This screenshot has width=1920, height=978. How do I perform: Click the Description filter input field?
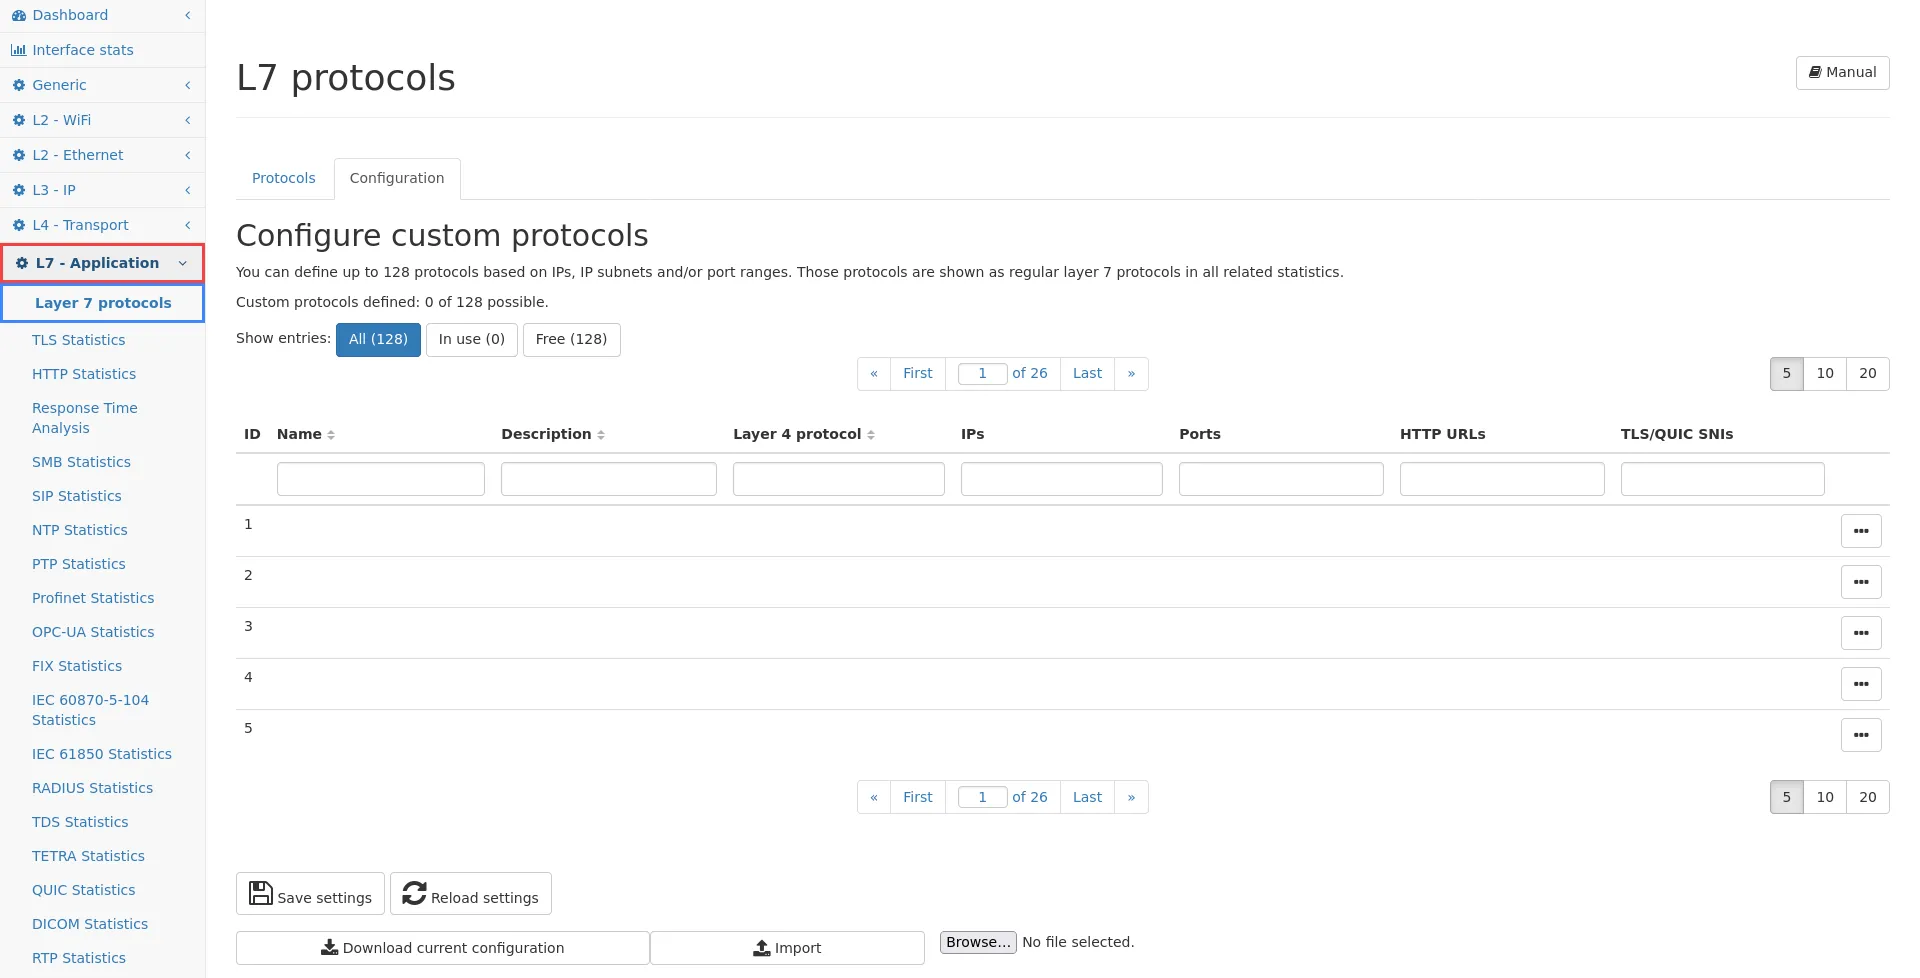click(x=608, y=479)
